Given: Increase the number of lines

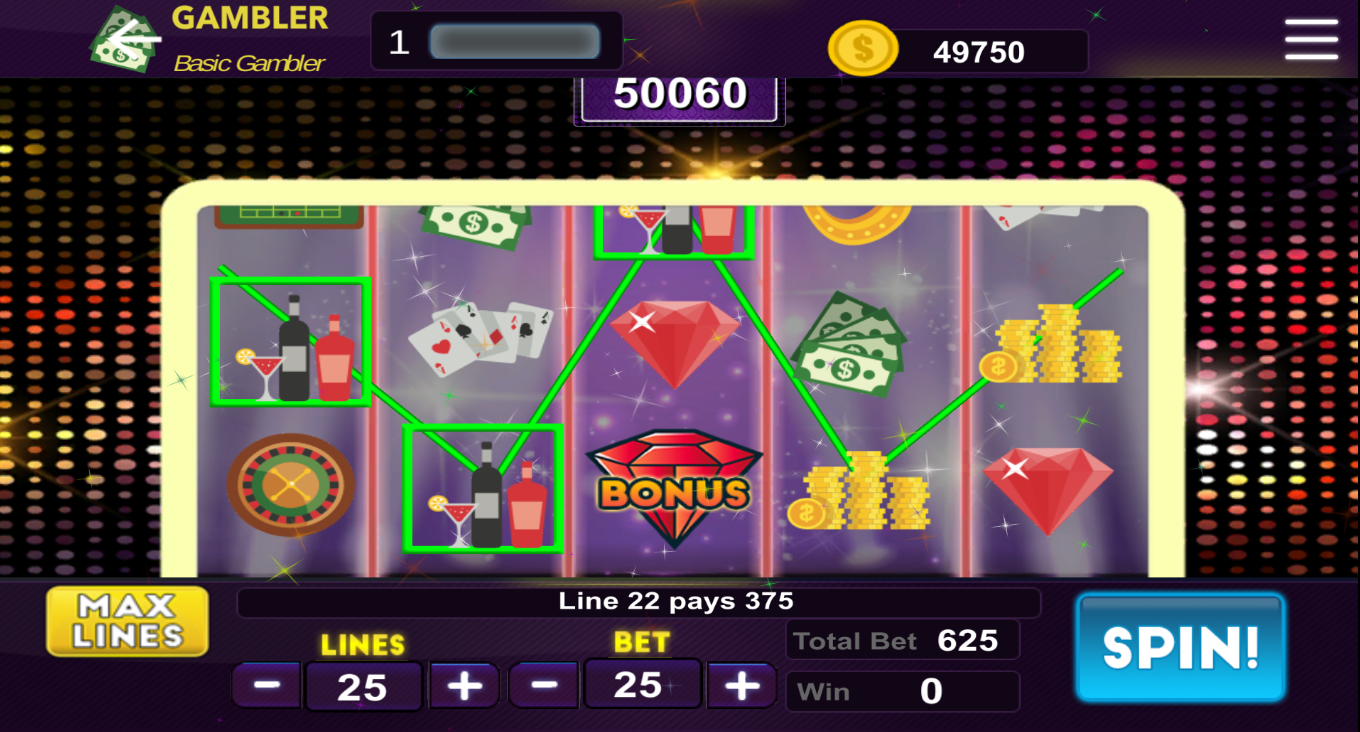Looking at the screenshot, I should [x=464, y=686].
